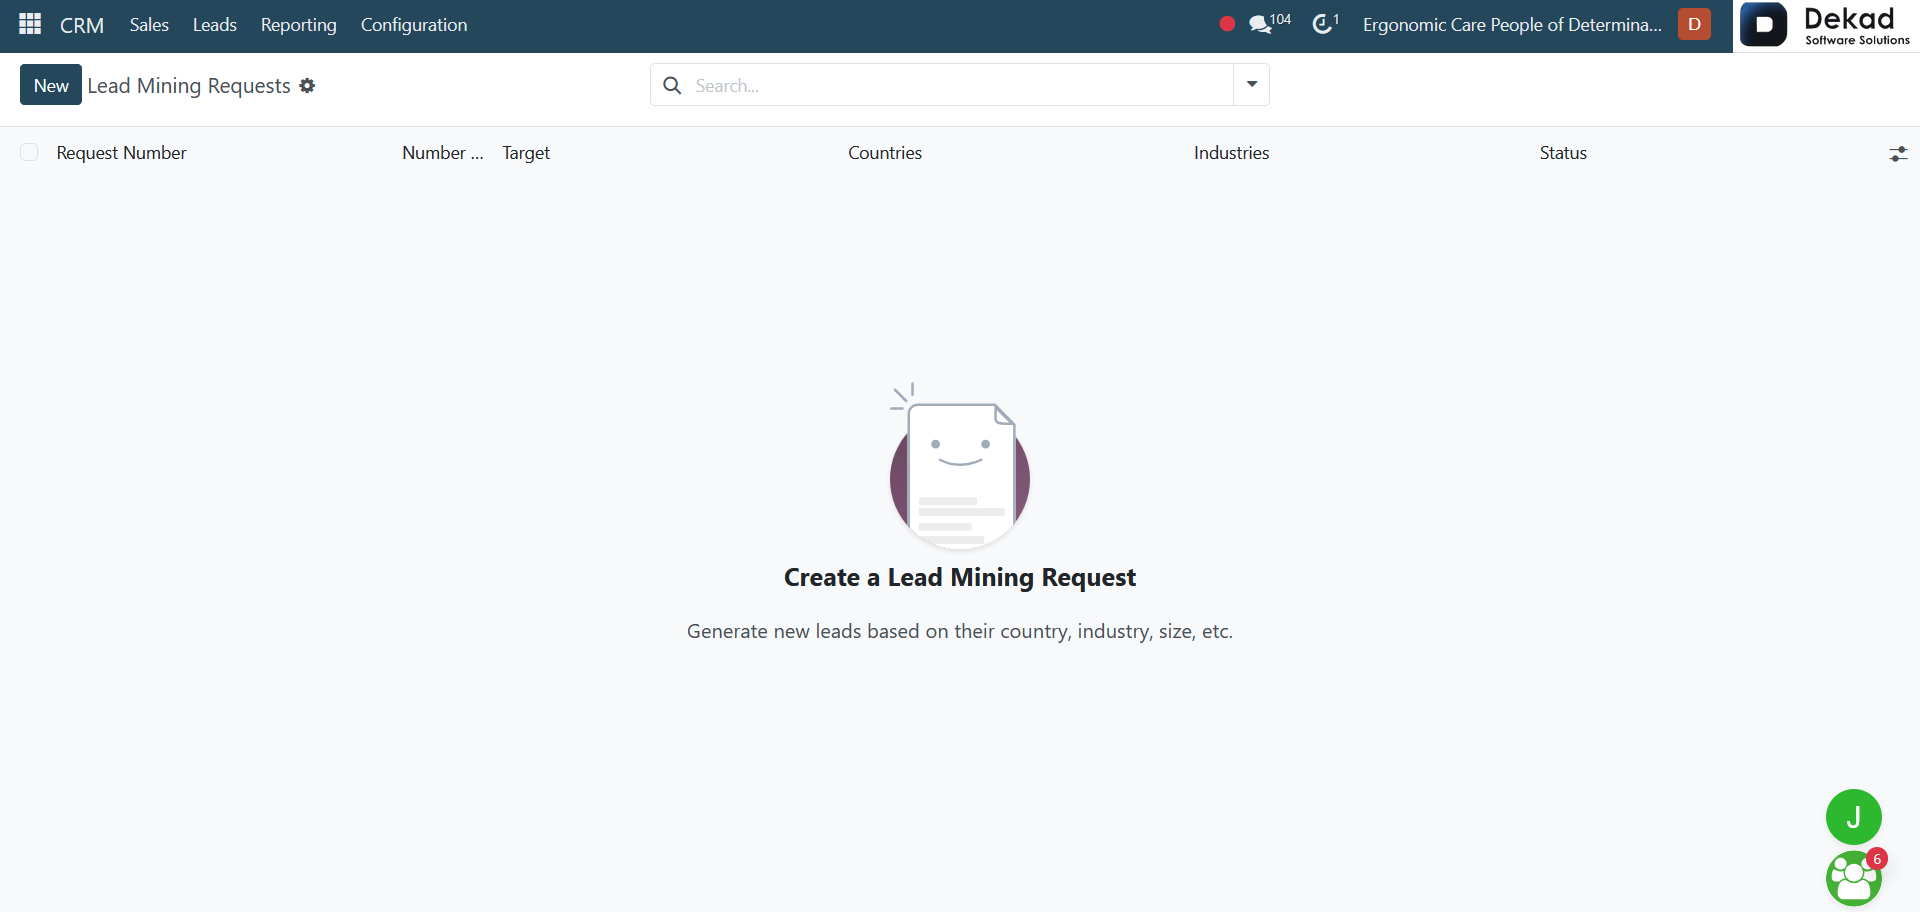Open the Reporting menu
The height and width of the screenshot is (912, 1920).
[299, 25]
